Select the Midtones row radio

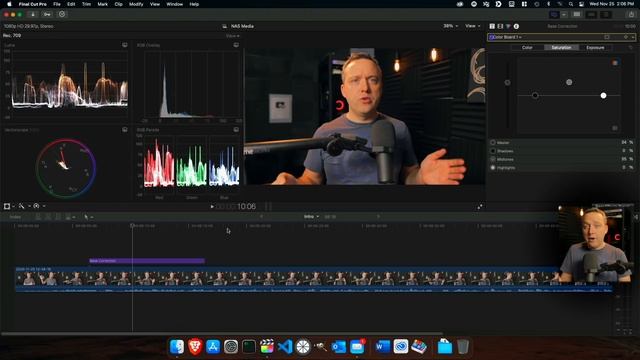[493, 159]
